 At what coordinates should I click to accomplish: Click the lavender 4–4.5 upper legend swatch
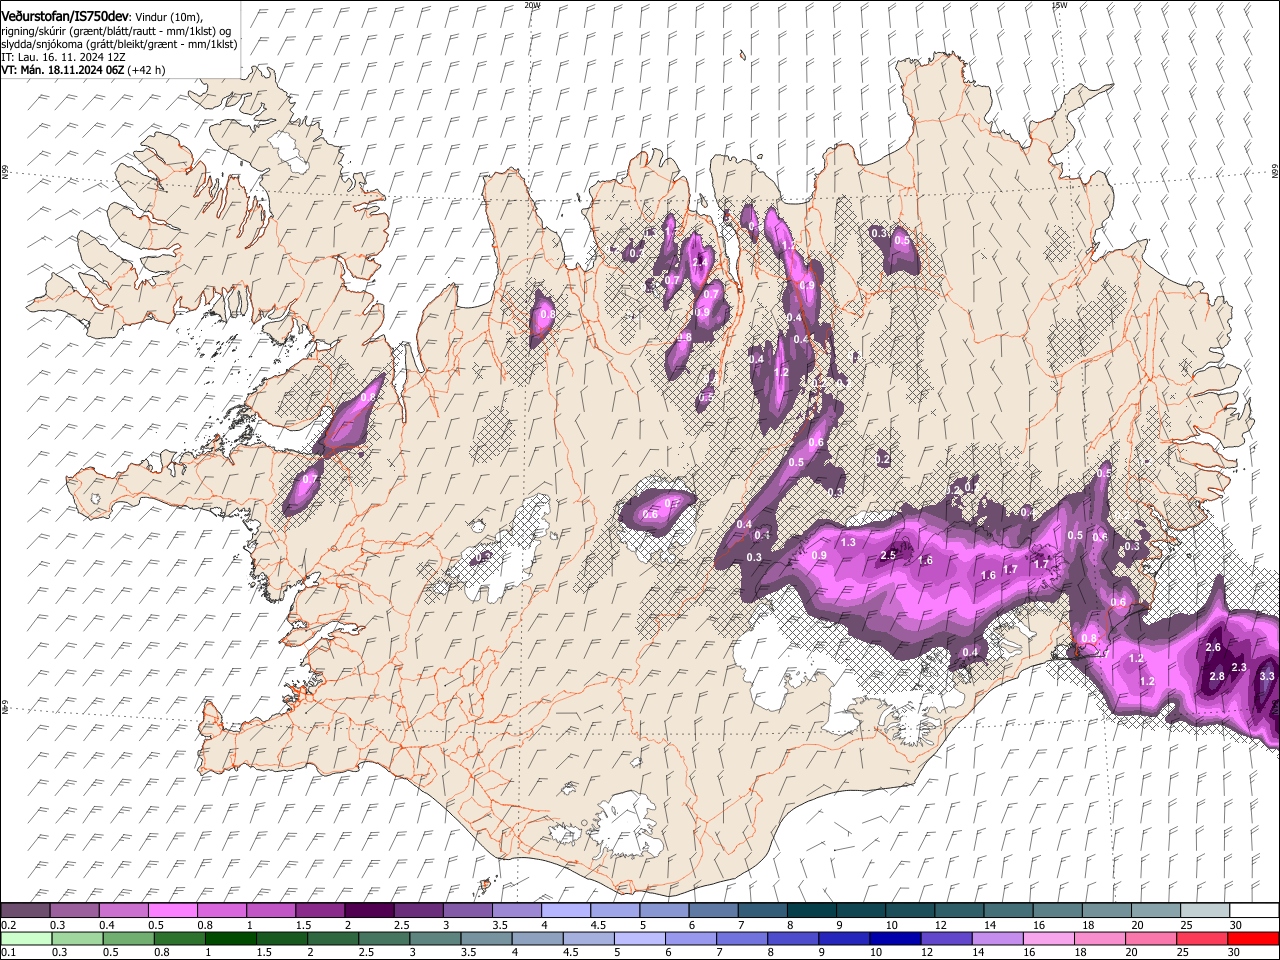[x=564, y=910]
